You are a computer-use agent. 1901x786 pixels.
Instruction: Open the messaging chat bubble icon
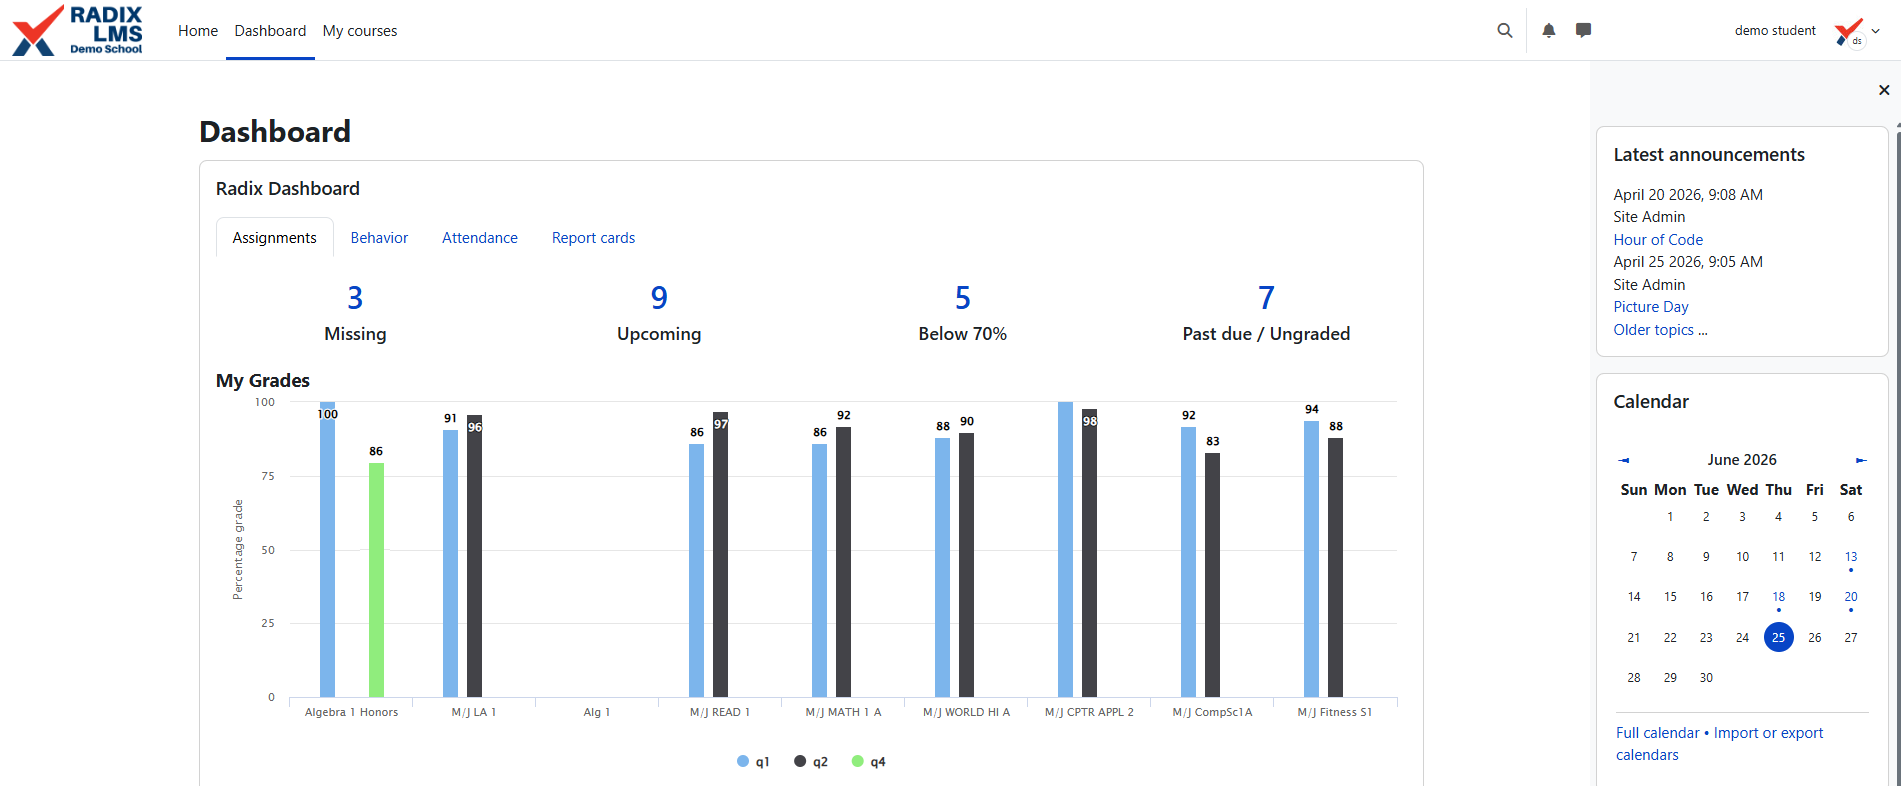1583,30
